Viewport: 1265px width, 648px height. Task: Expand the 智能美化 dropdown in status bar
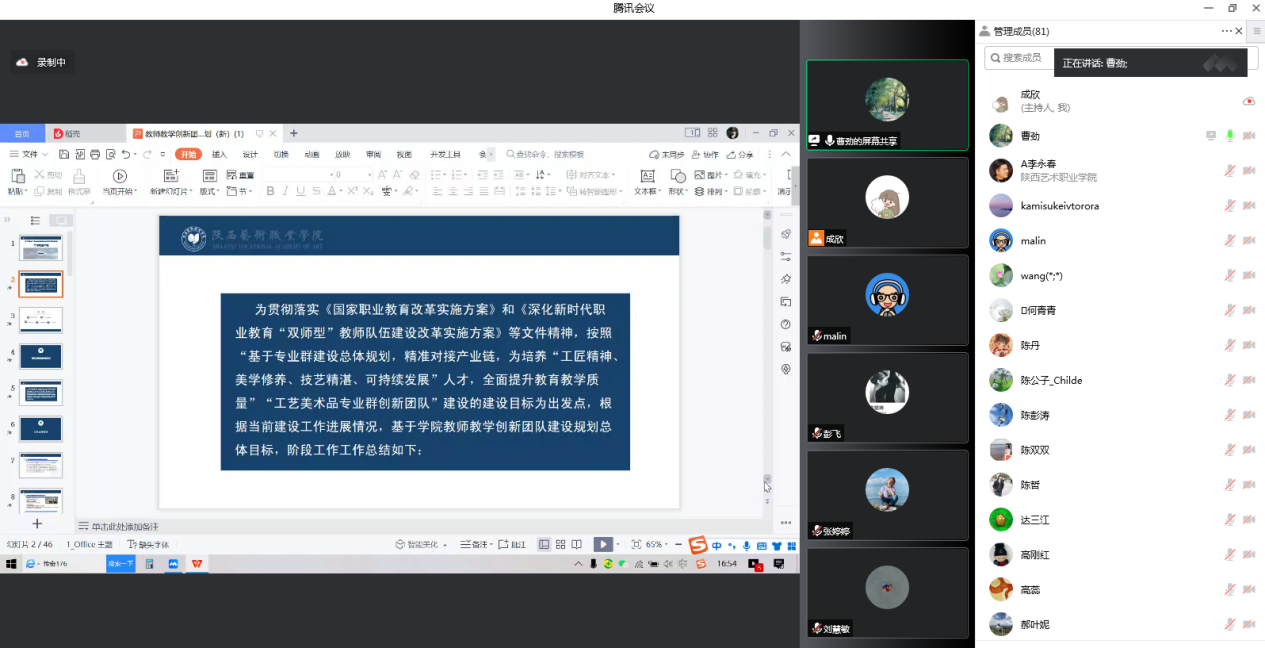coord(444,545)
